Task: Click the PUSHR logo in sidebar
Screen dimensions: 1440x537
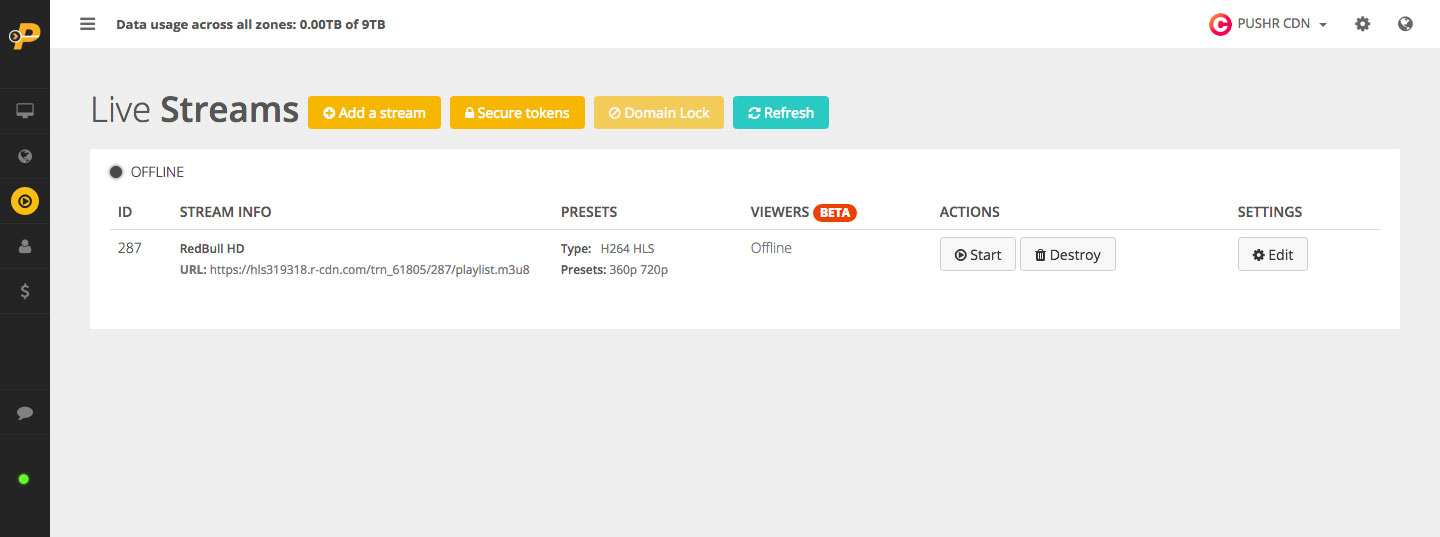Action: pyautogui.click(x=25, y=35)
